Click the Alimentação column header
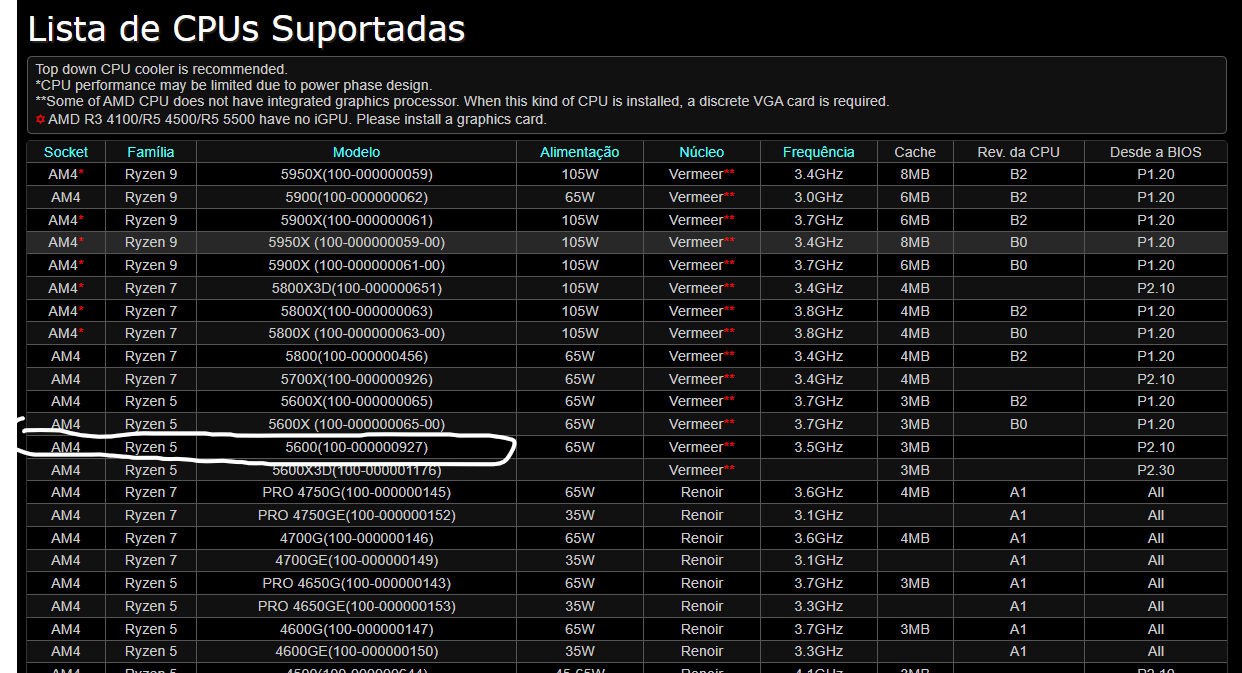 (x=580, y=152)
